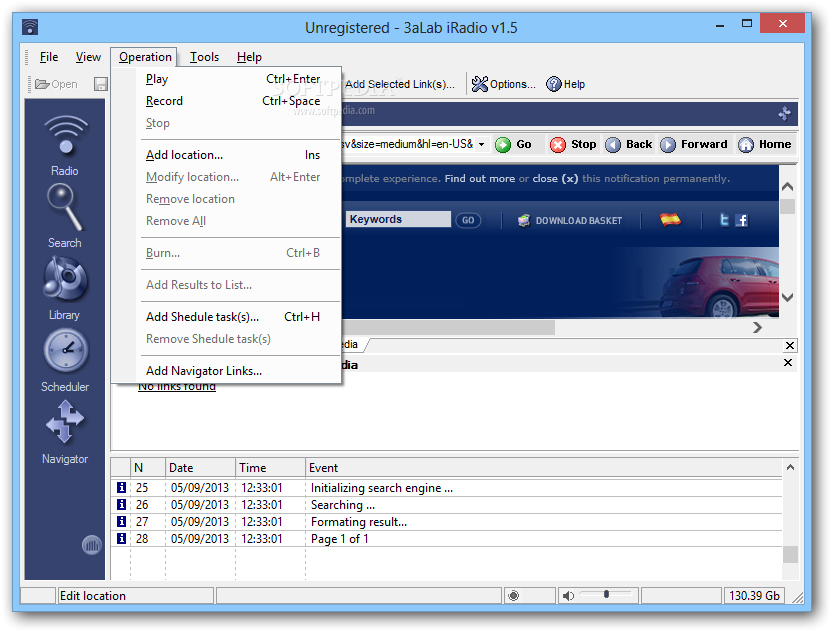The width and height of the screenshot is (832, 632).
Task: Click the Date column header
Action: click(200, 467)
